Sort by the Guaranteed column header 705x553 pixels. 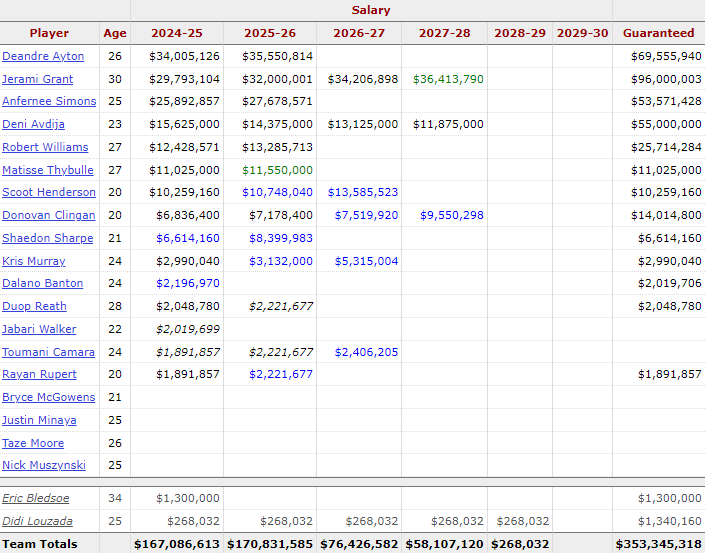pos(659,33)
